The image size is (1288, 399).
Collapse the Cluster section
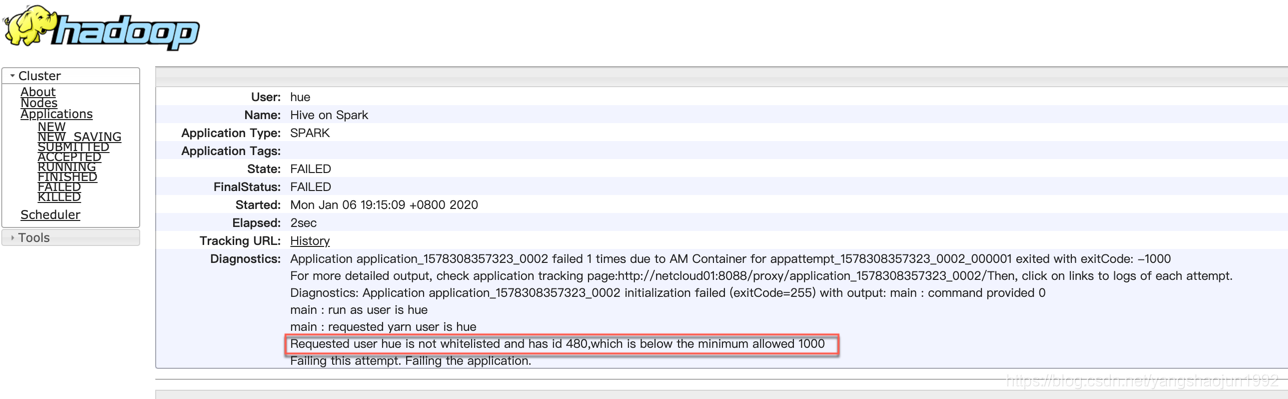(71, 76)
